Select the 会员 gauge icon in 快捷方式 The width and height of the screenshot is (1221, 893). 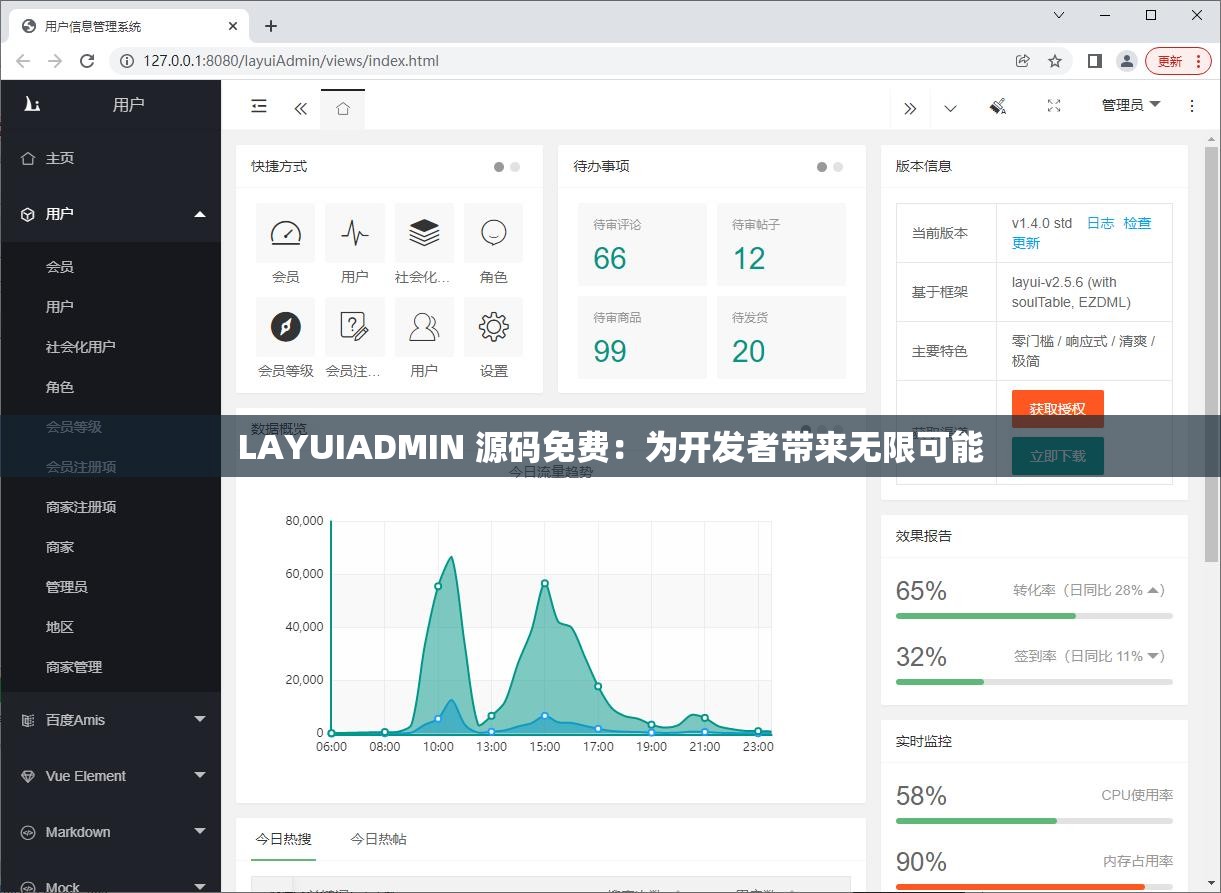click(x=285, y=233)
